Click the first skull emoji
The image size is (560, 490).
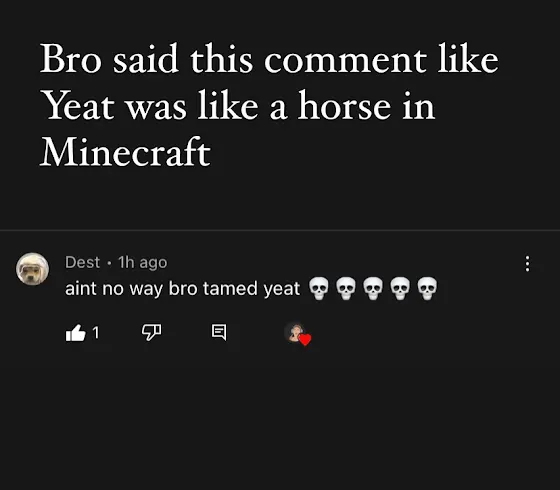pos(319,288)
